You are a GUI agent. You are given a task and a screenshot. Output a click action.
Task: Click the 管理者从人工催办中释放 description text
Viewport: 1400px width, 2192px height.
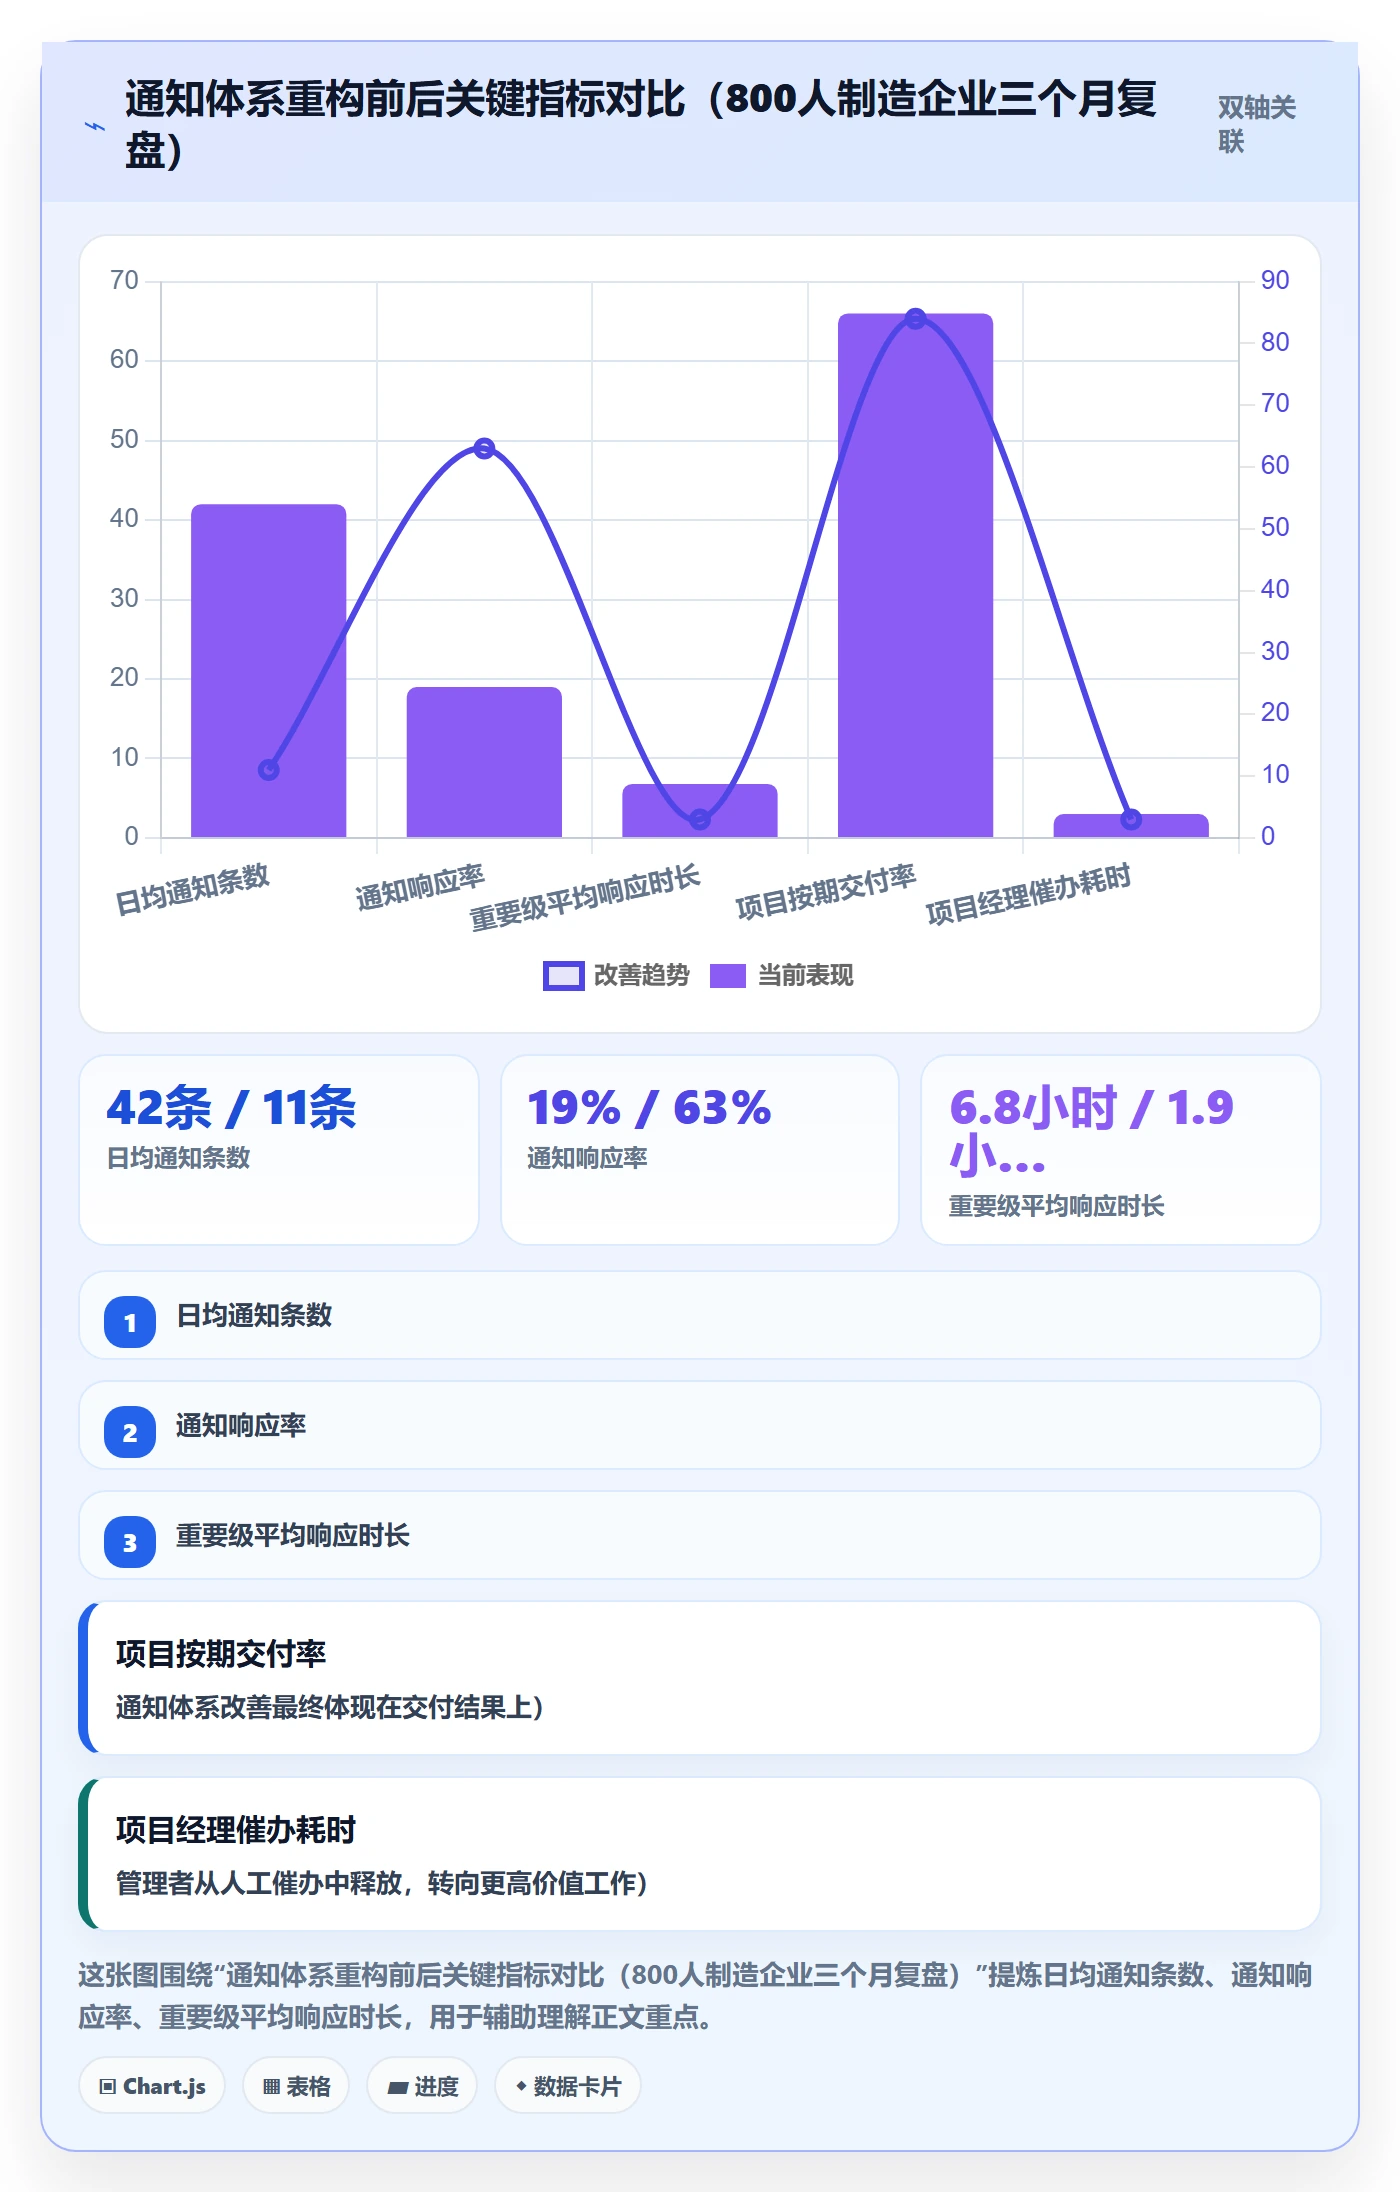click(x=381, y=1883)
